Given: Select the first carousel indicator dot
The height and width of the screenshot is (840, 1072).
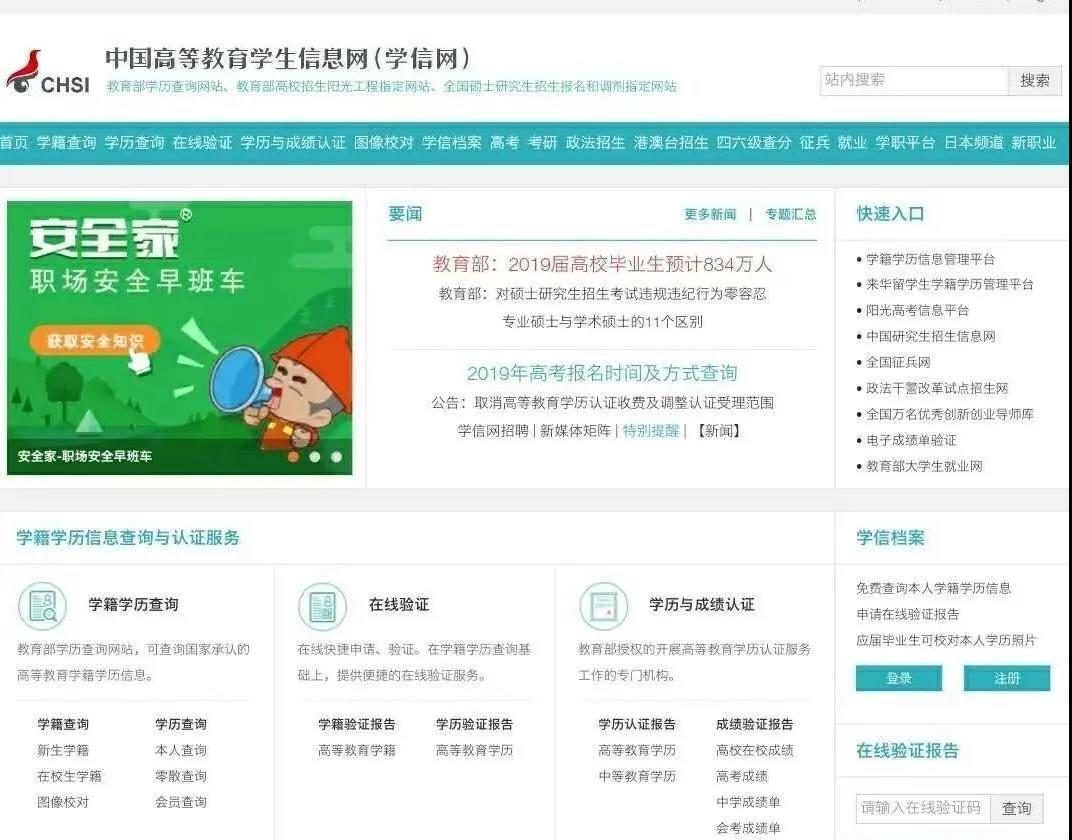Looking at the screenshot, I should [x=293, y=457].
